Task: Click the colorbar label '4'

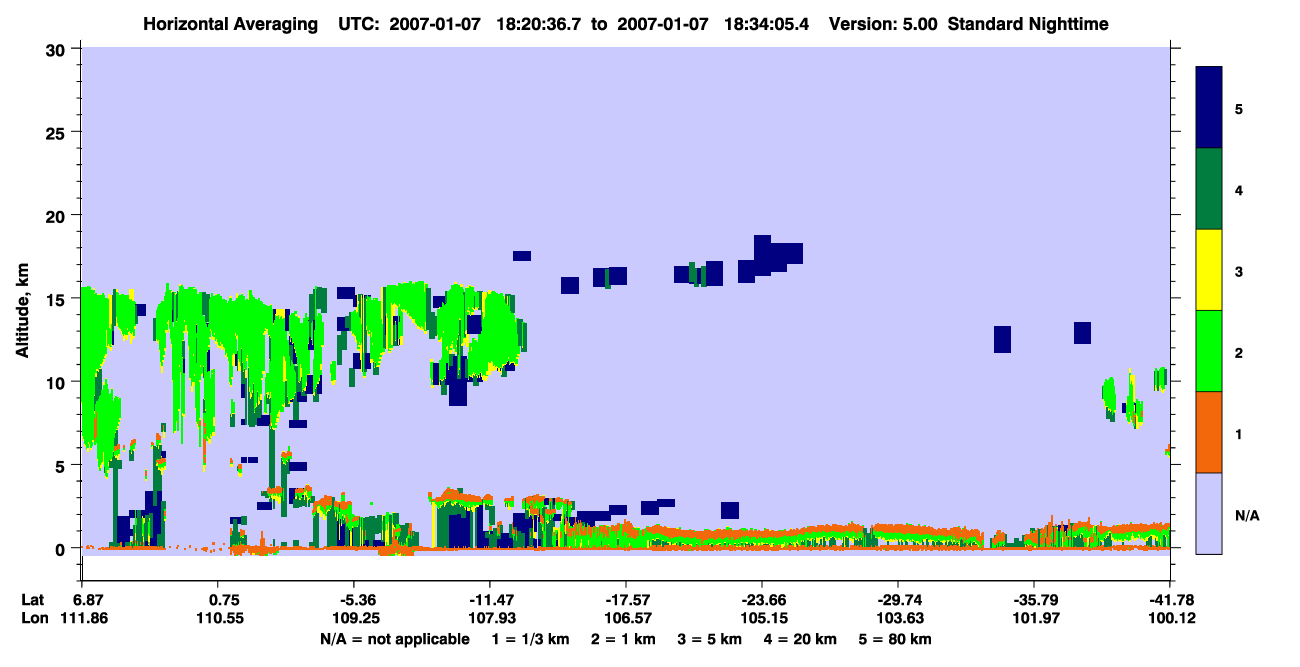Action: (1239, 190)
